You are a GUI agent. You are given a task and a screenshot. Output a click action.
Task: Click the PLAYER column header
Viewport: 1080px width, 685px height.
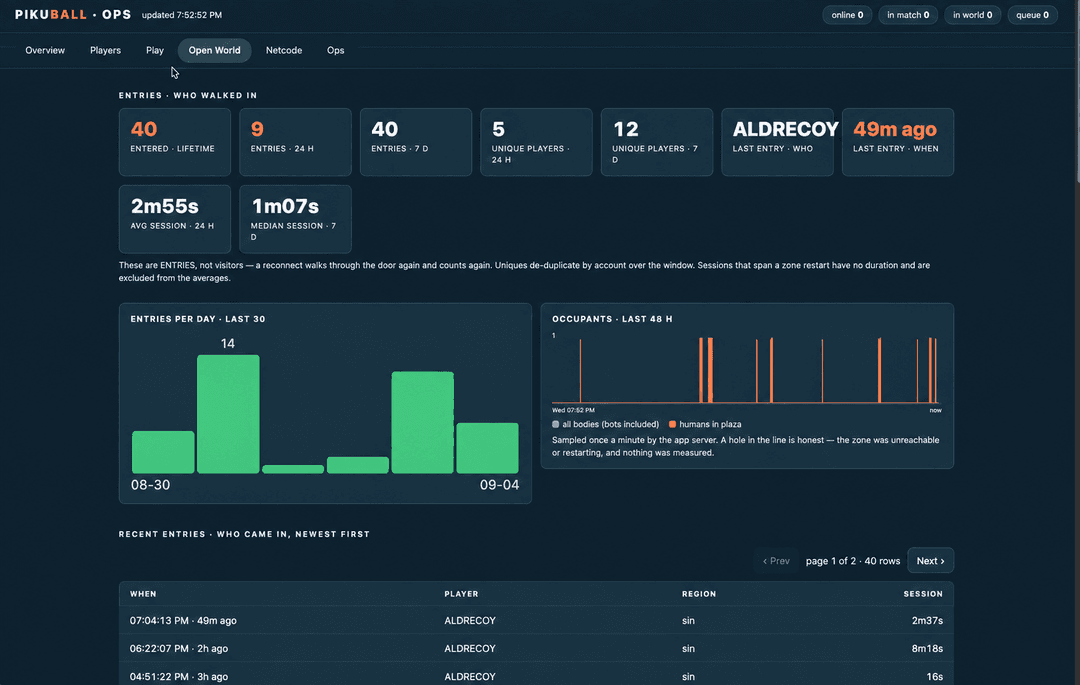pos(461,593)
